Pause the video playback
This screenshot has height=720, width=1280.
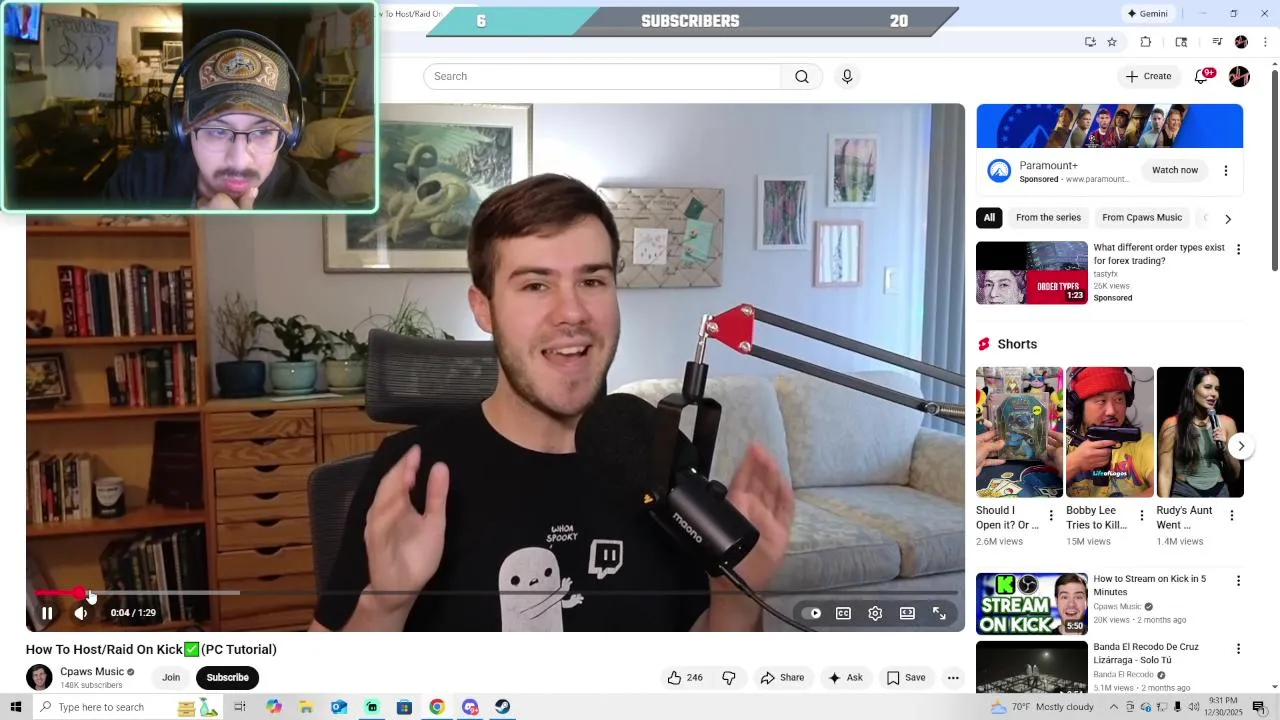47,613
